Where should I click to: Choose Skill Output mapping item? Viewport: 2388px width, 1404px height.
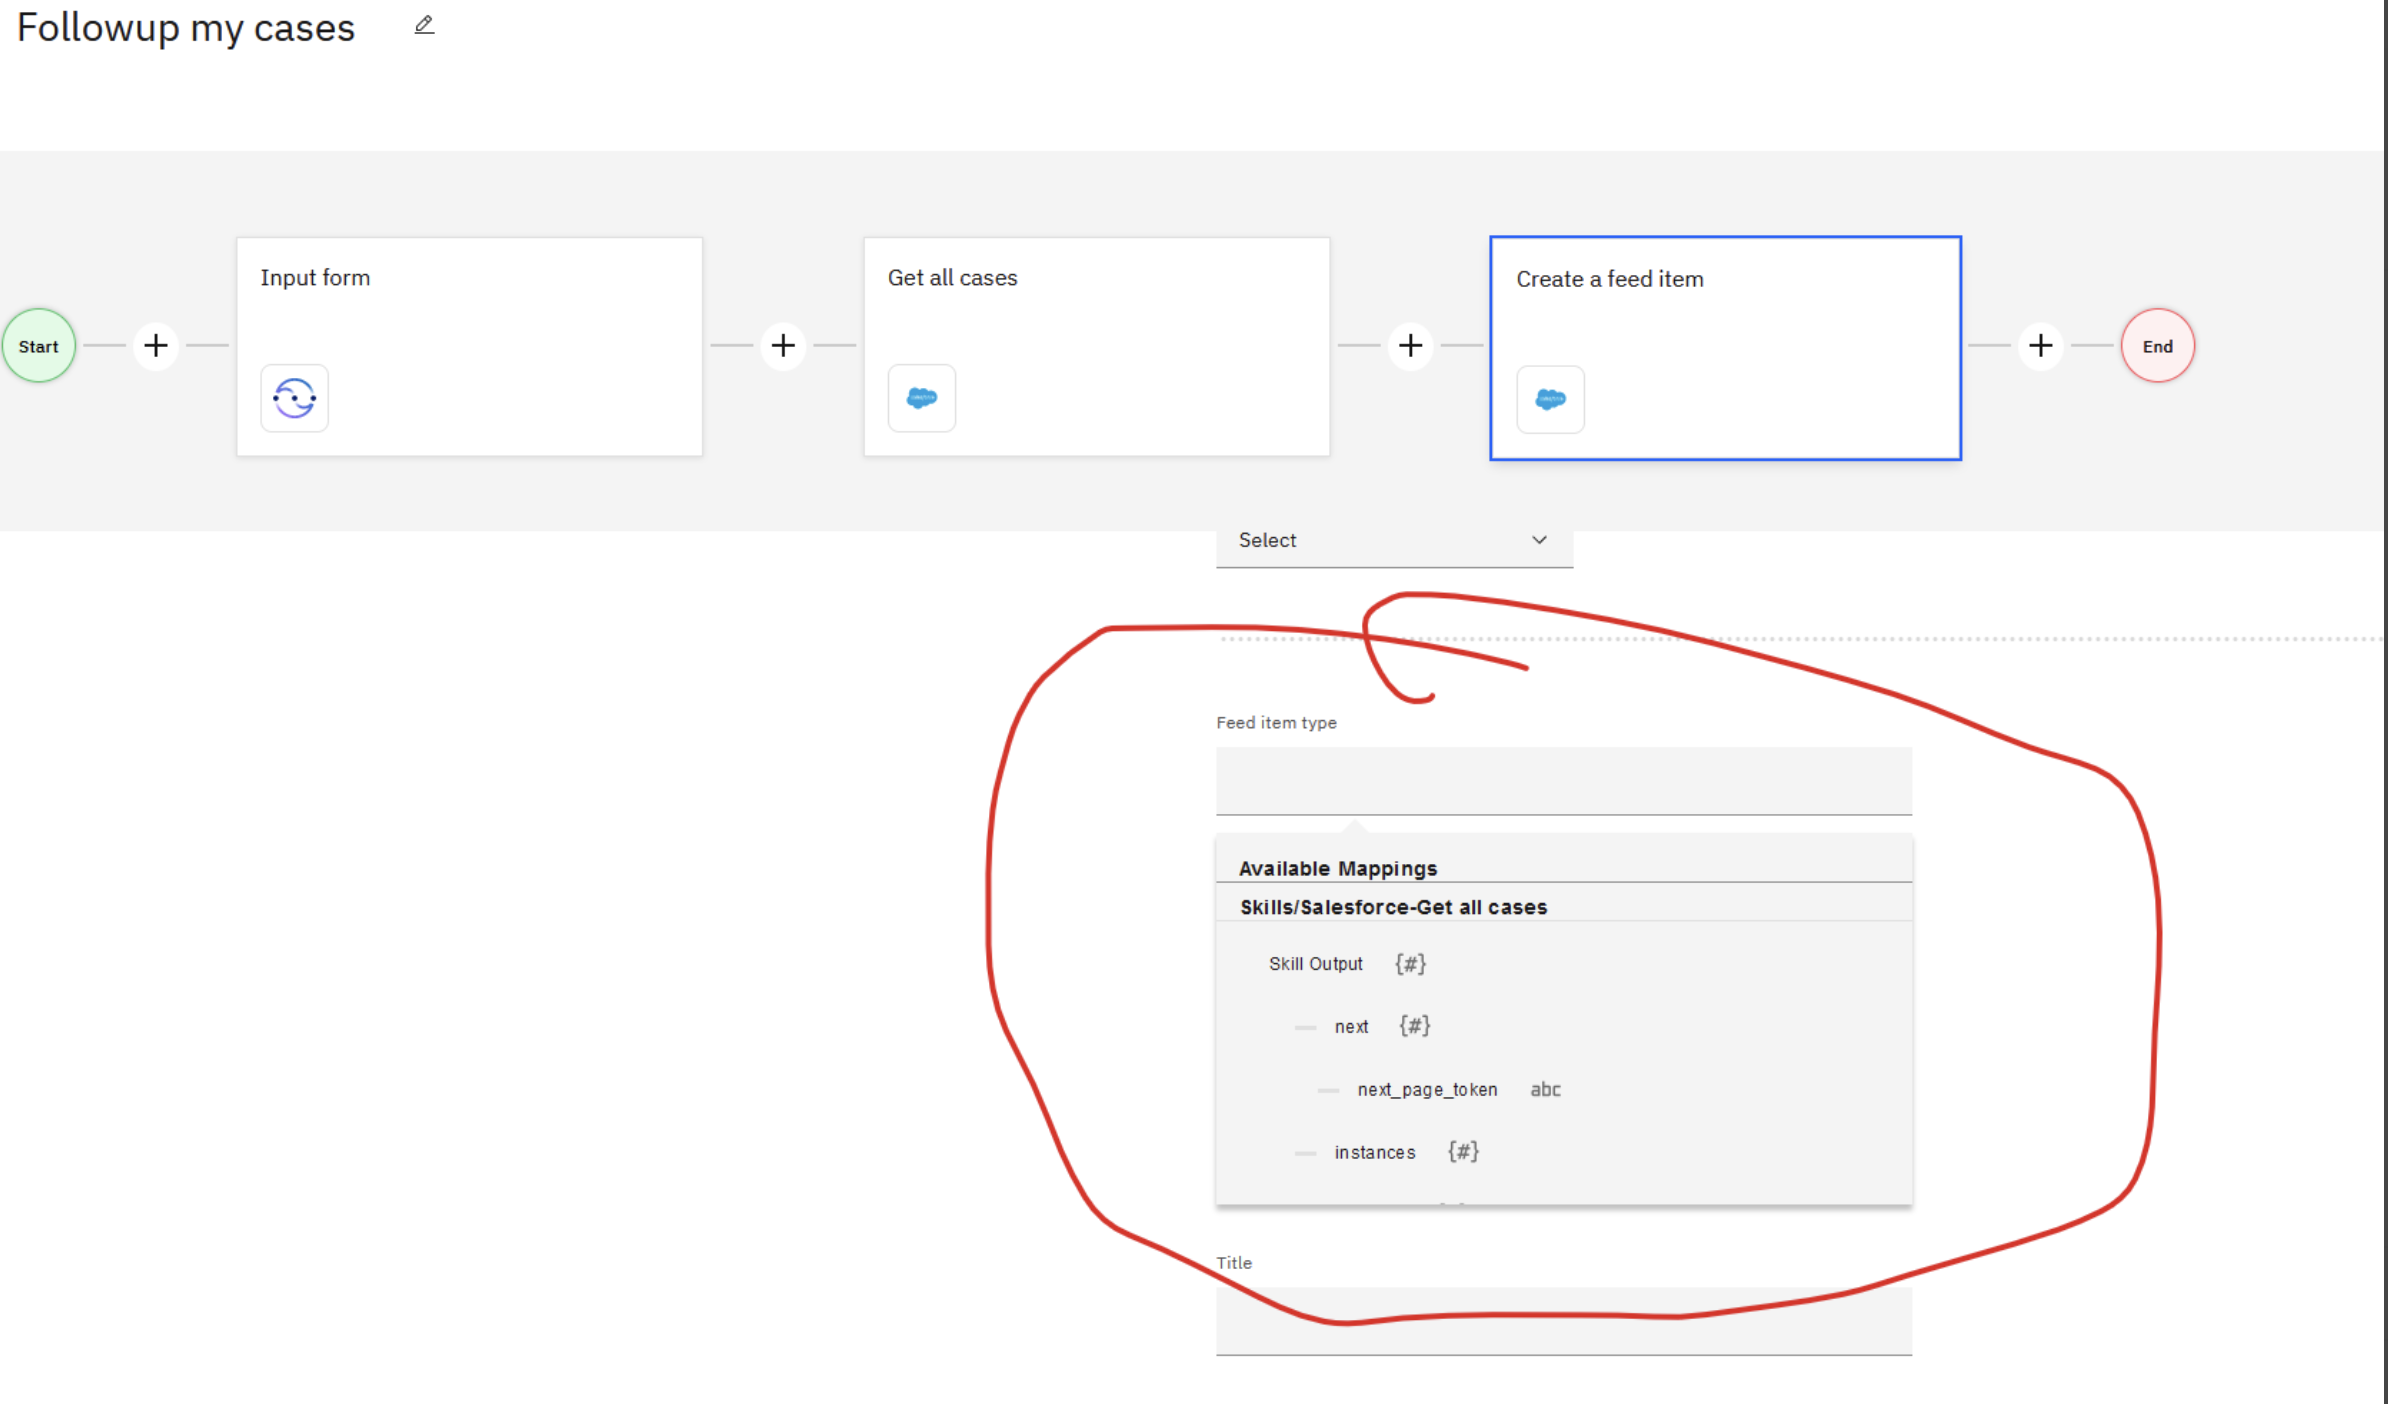(x=1315, y=964)
